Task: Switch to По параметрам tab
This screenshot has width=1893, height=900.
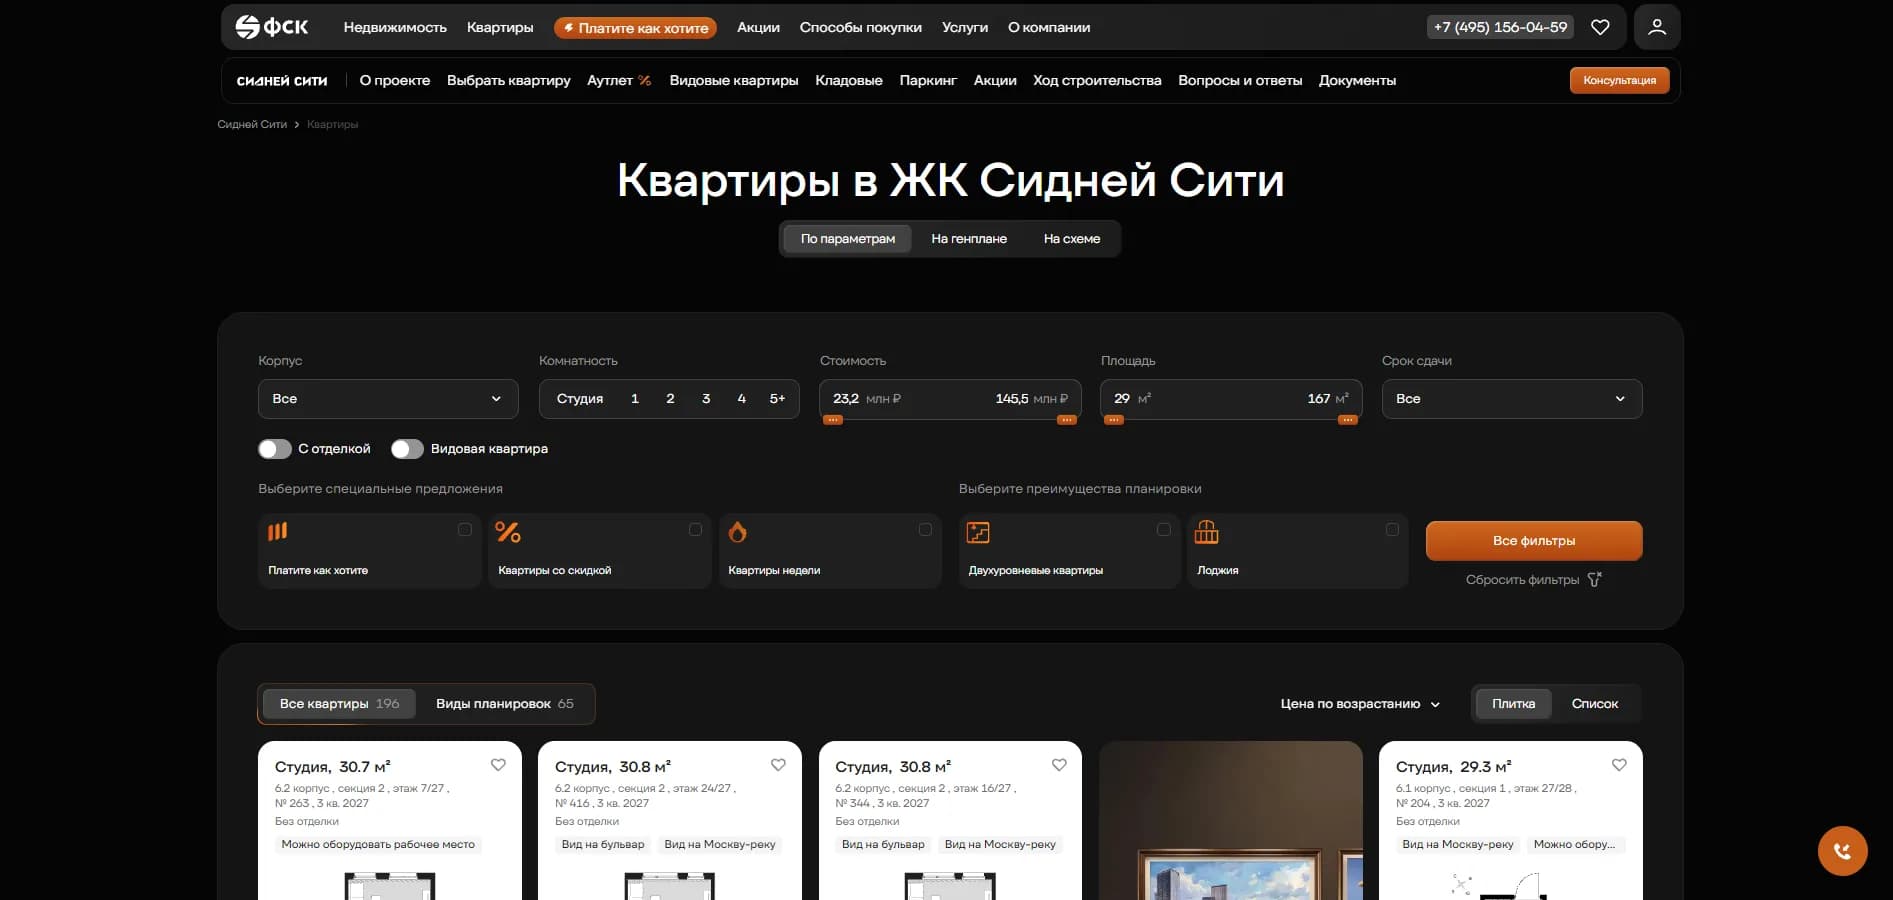Action: (x=848, y=239)
